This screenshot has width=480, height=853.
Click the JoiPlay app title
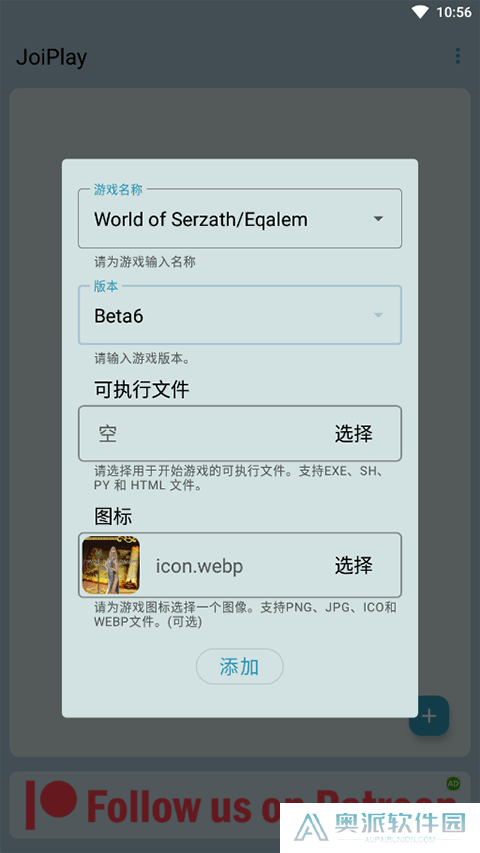(52, 57)
